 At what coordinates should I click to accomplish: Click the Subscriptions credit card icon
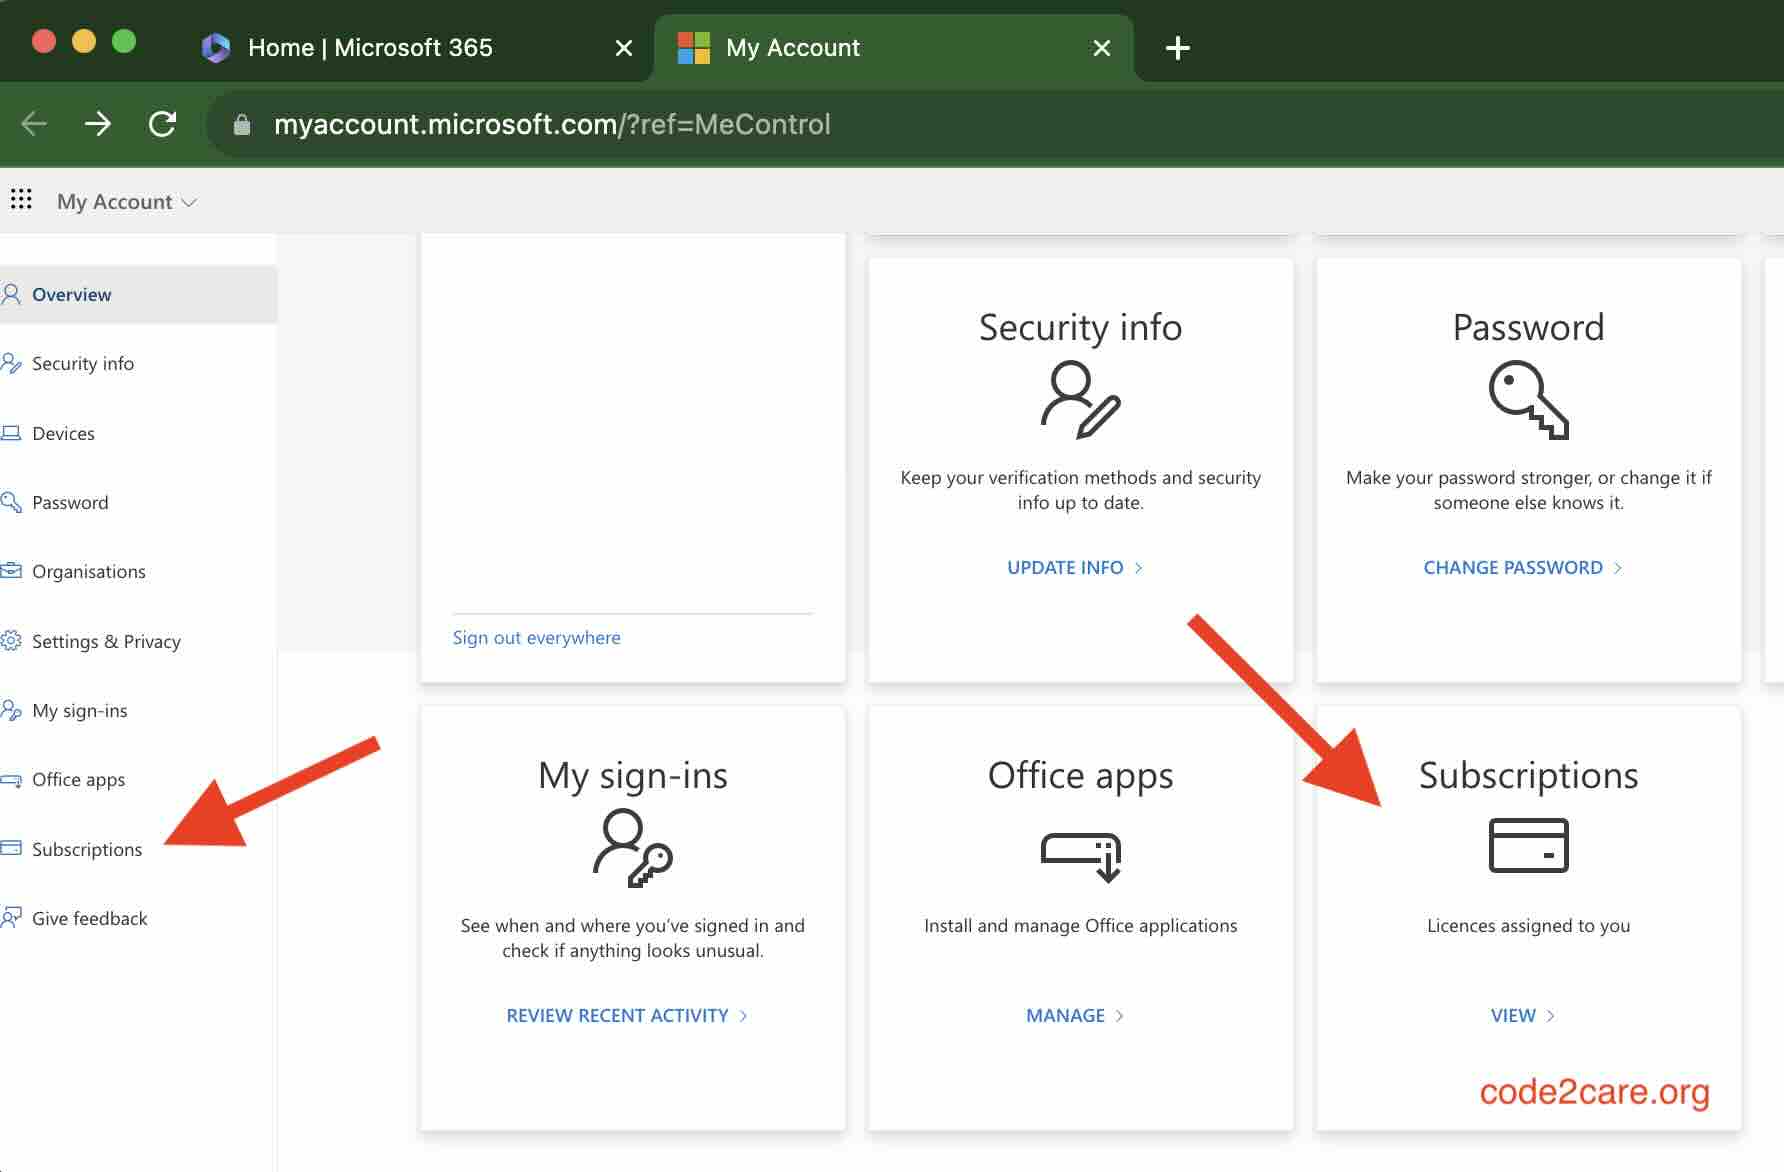(1529, 845)
